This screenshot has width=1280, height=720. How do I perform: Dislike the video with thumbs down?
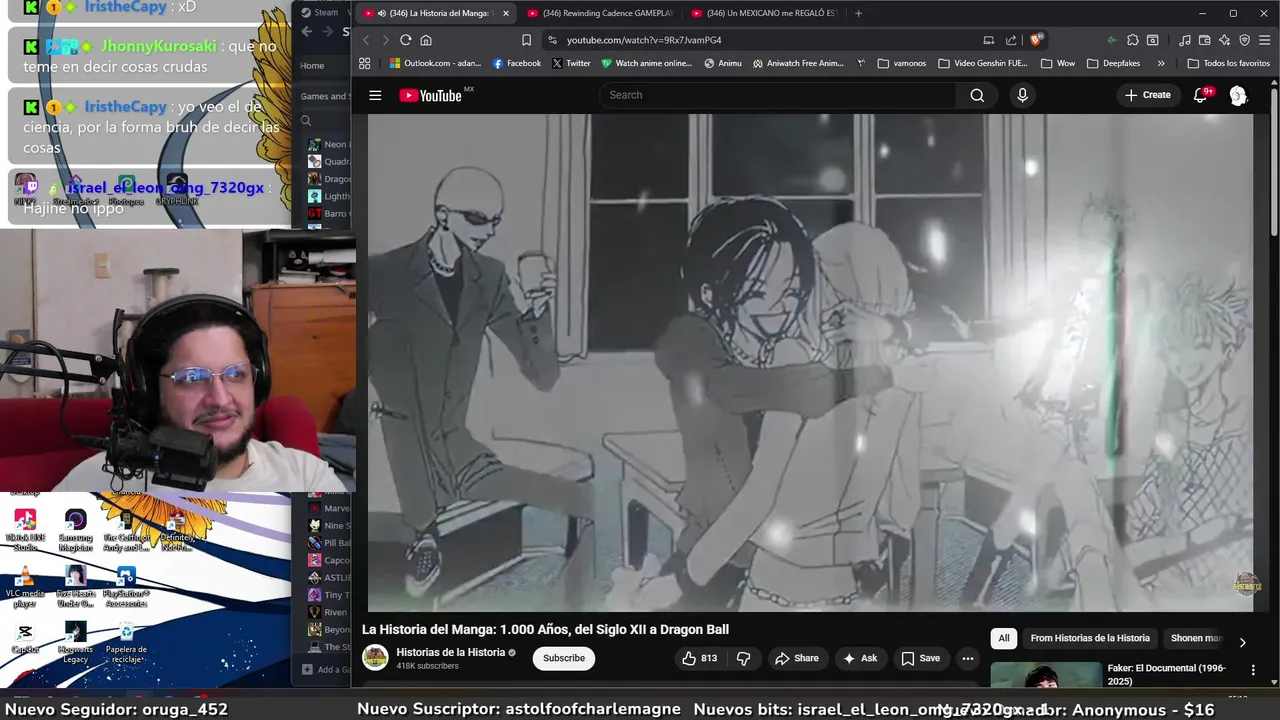(743, 658)
